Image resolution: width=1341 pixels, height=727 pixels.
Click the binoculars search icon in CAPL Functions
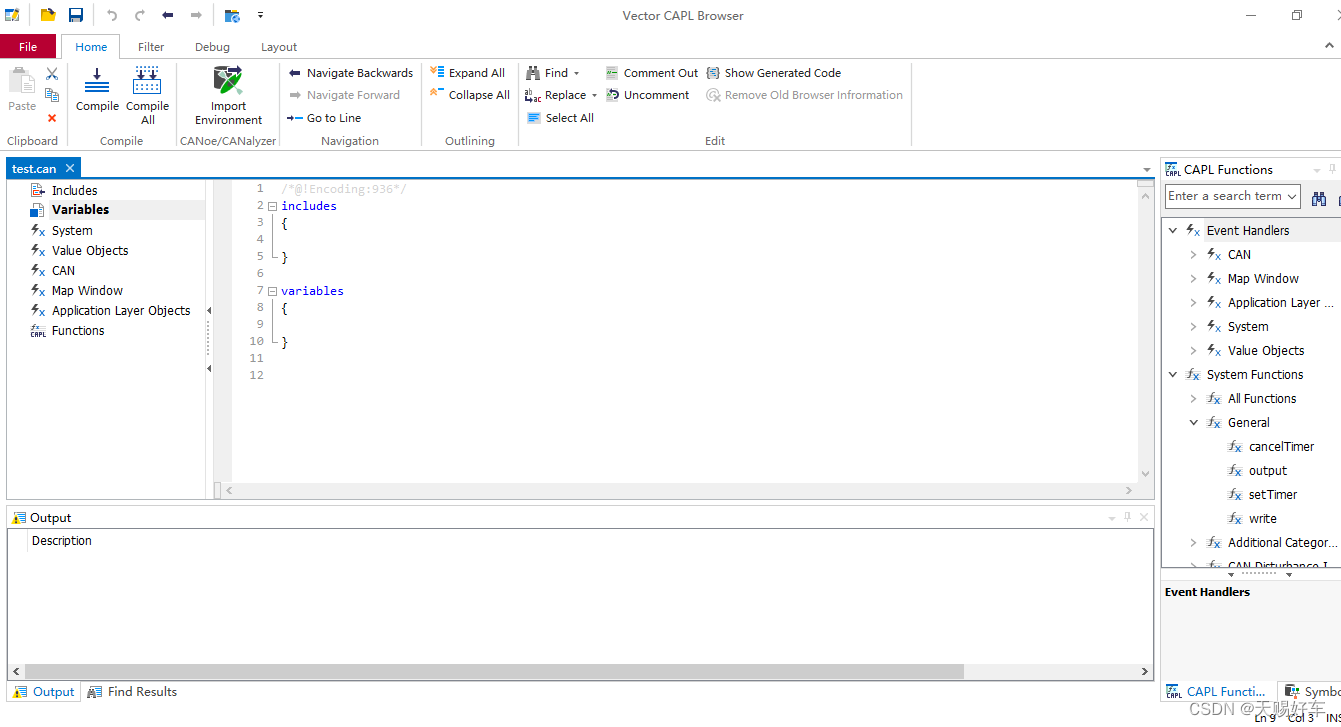(x=1319, y=197)
